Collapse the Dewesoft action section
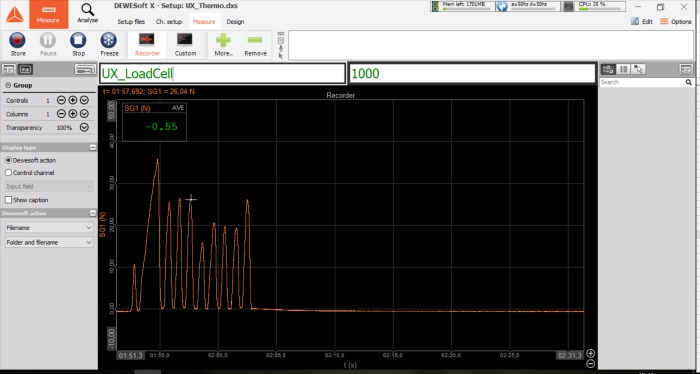 click(92, 213)
